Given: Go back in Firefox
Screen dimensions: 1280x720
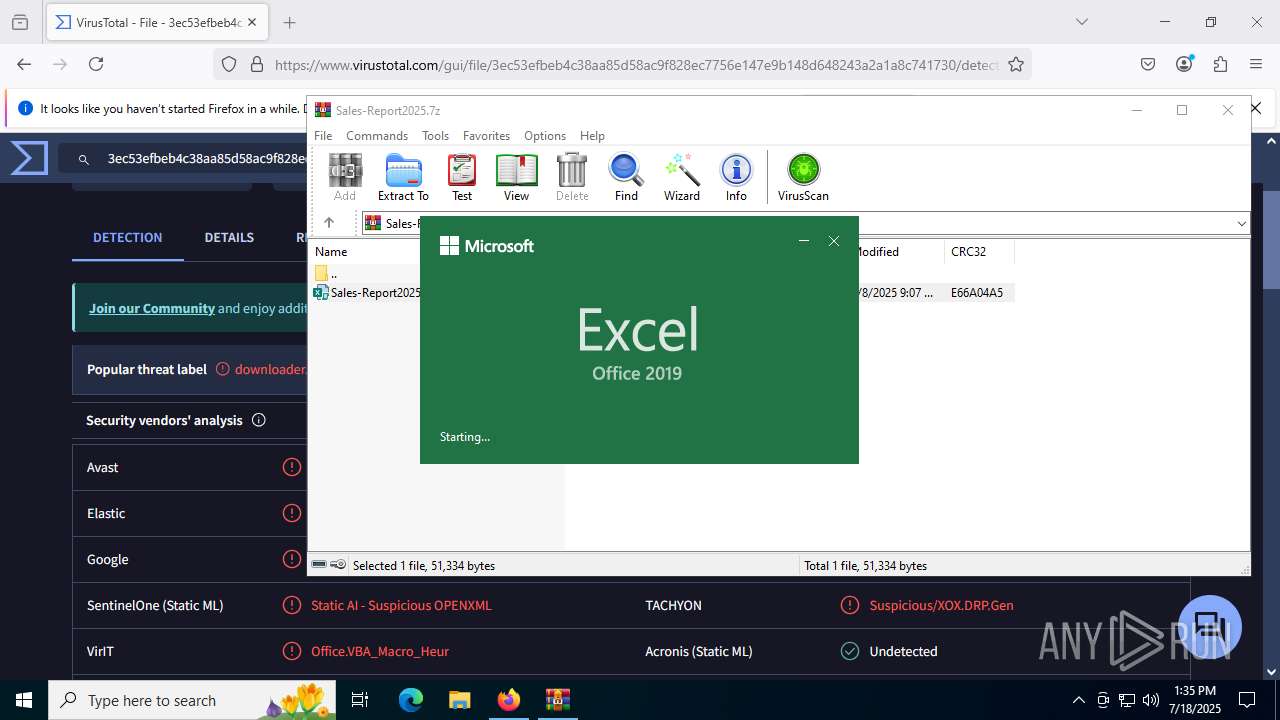Looking at the screenshot, I should (x=24, y=64).
